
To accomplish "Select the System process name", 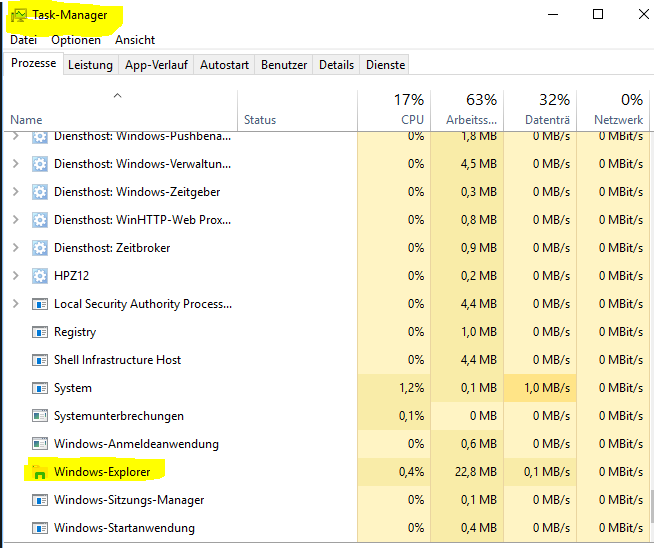I will point(73,388).
